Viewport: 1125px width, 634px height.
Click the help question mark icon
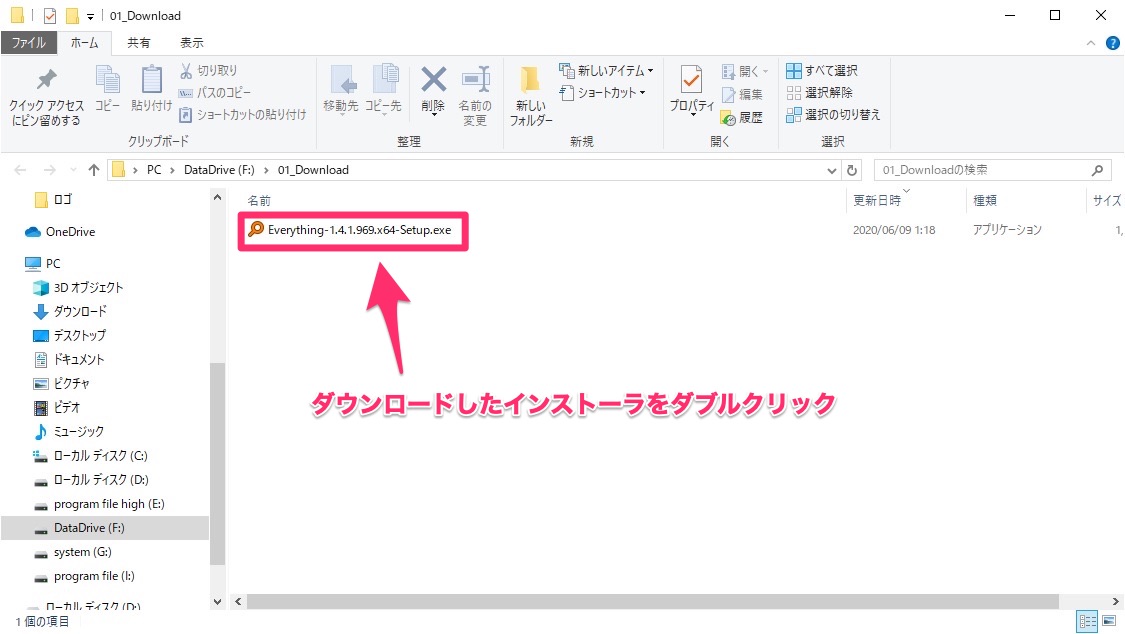(1112, 43)
